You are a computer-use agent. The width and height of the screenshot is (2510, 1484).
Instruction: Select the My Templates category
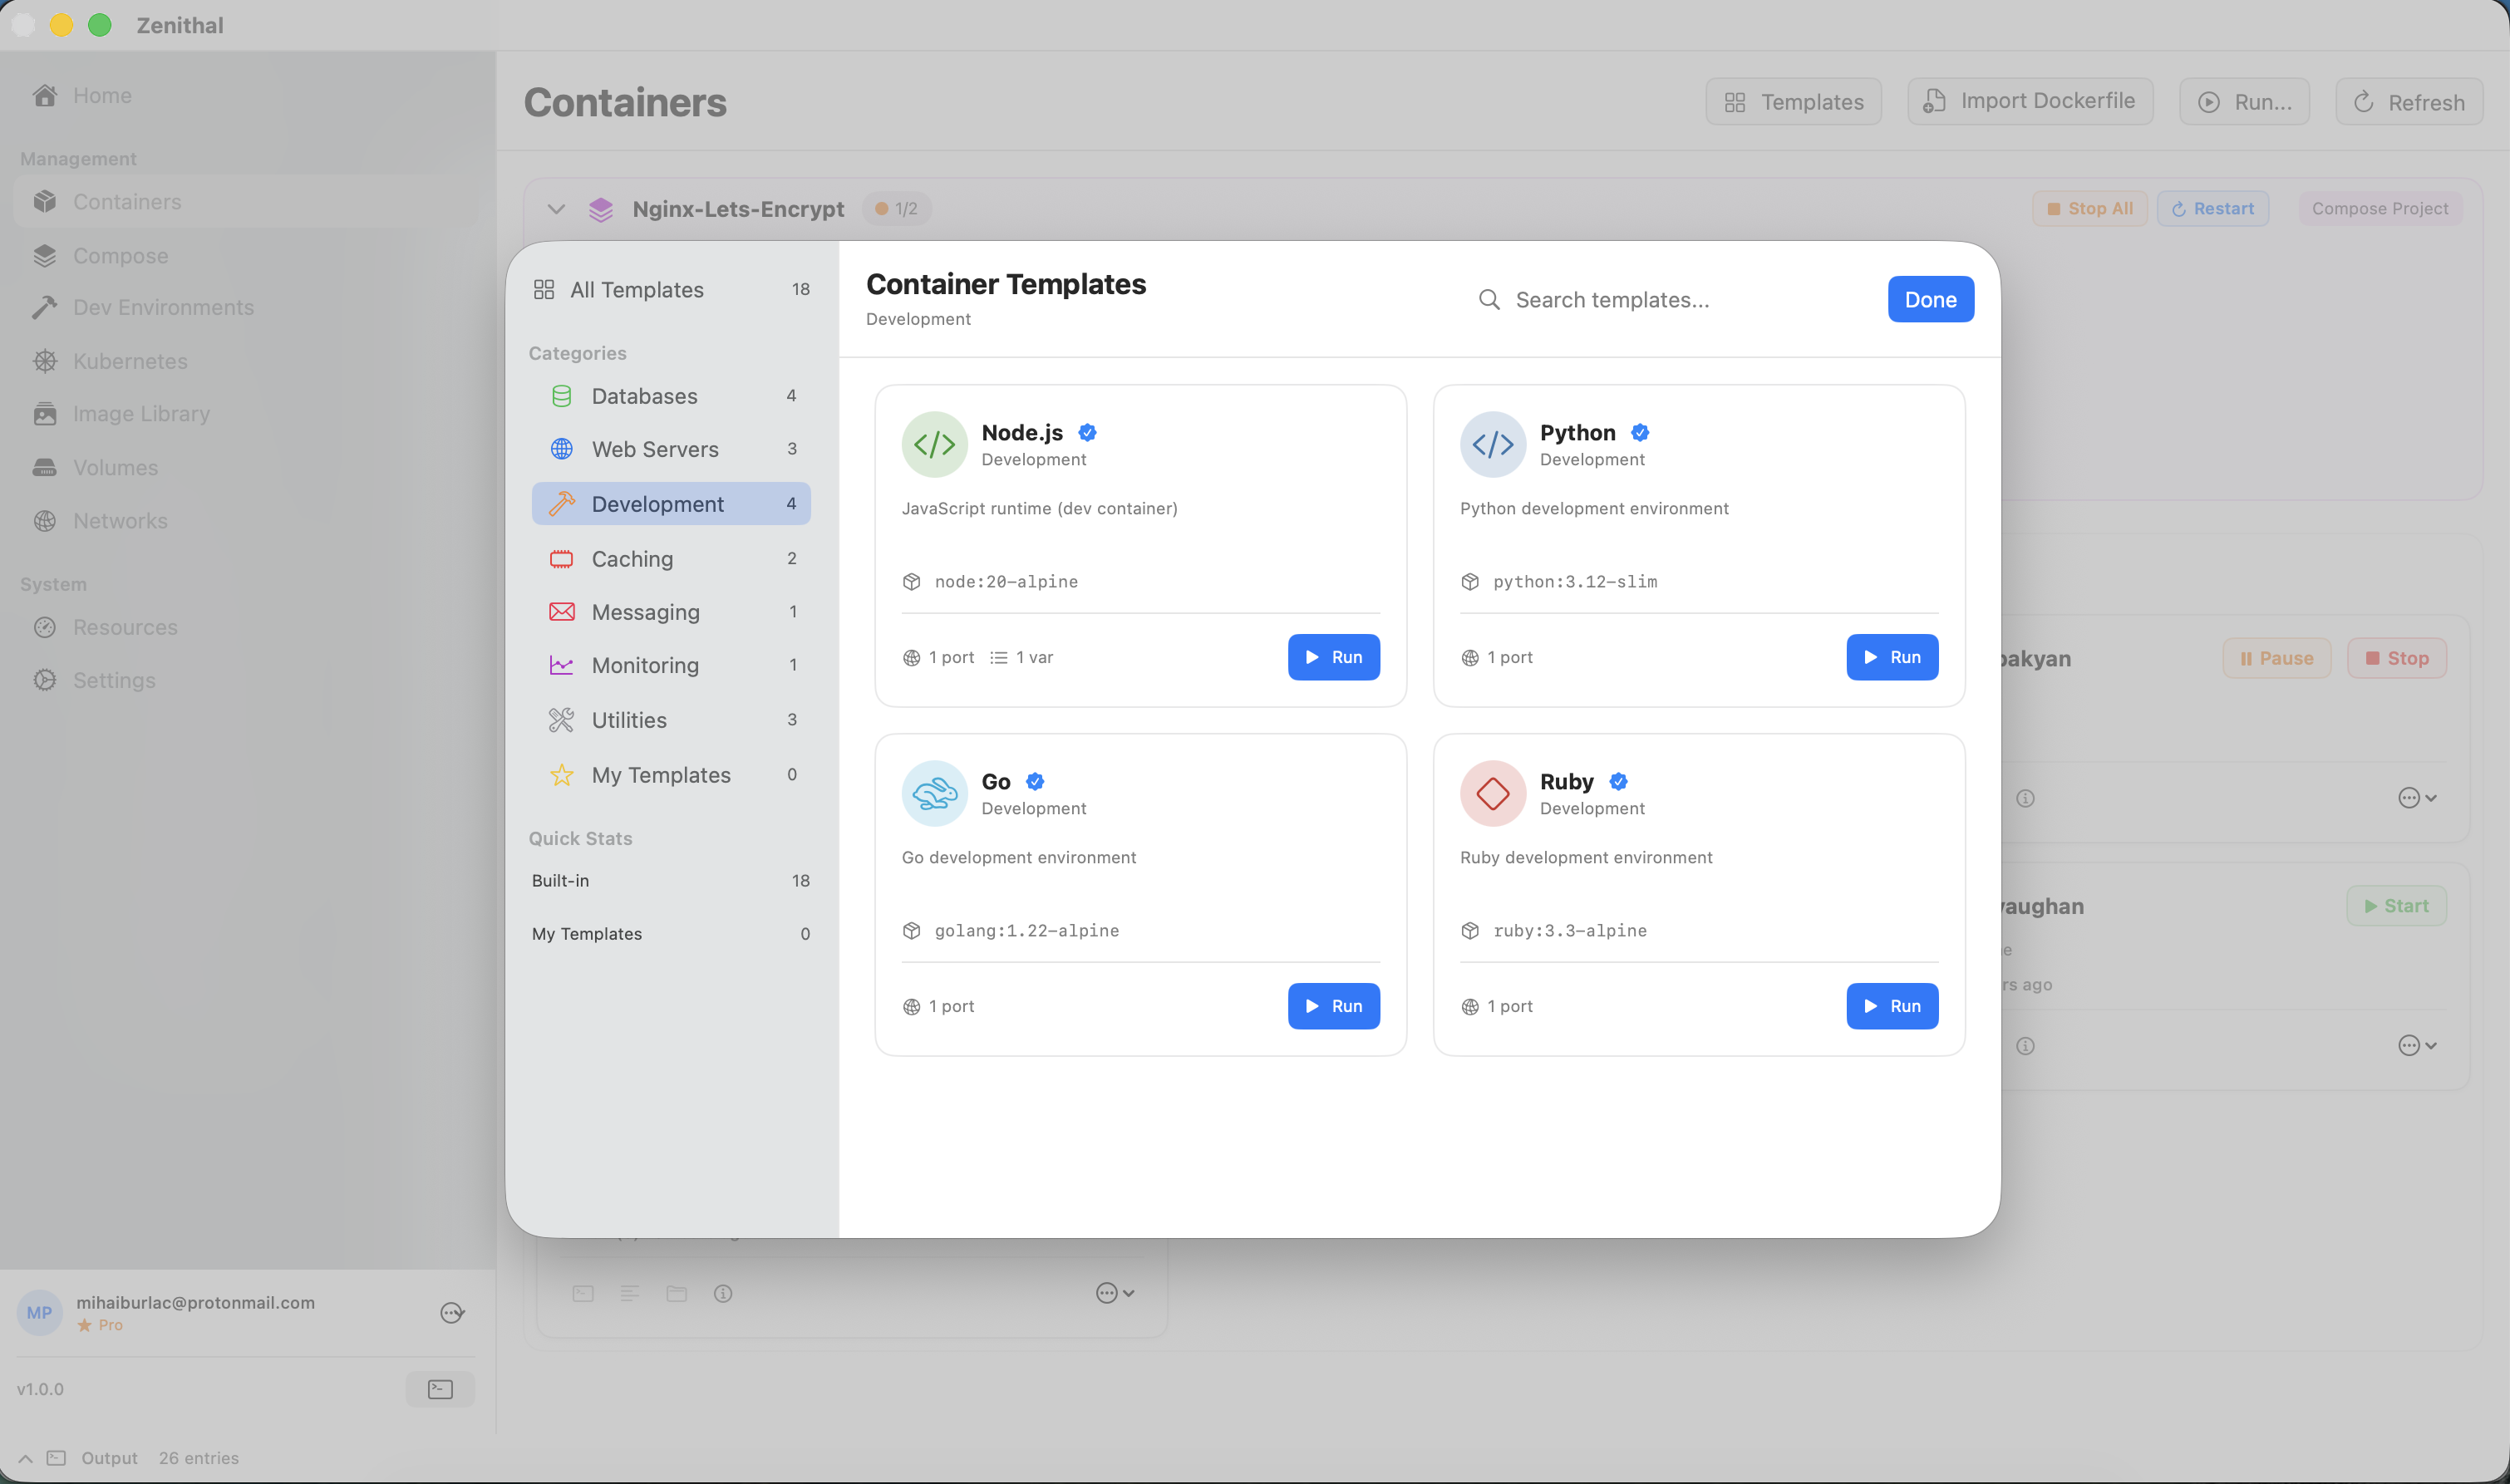pos(661,774)
